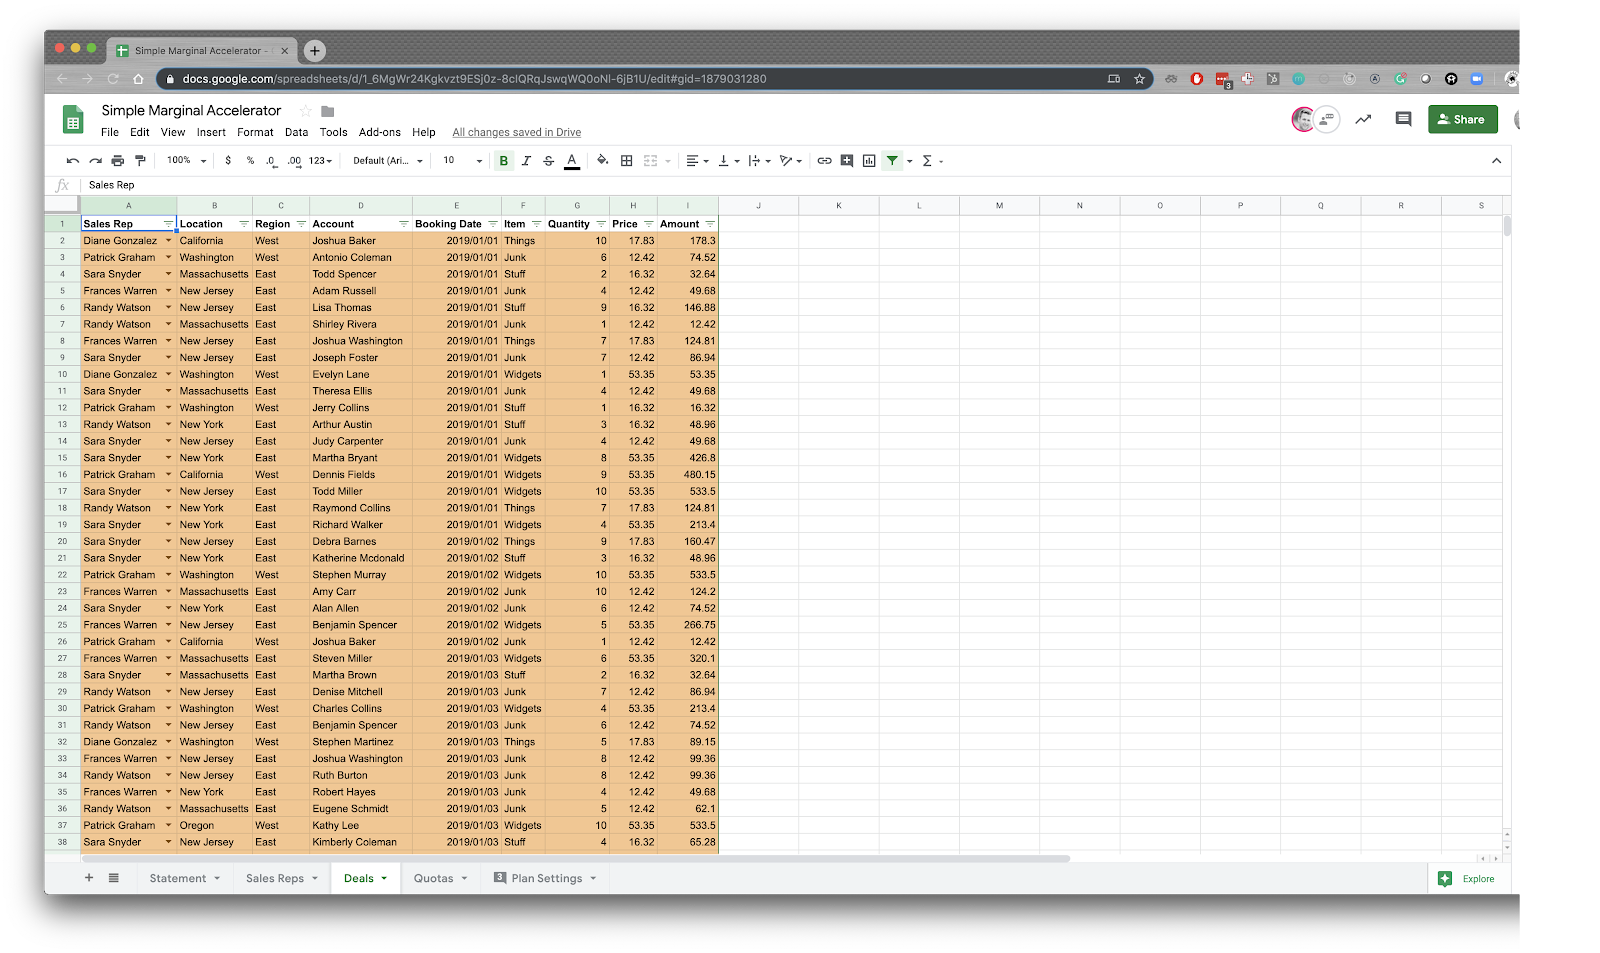Open the Paint format tool
The height and width of the screenshot is (953, 1600).
pos(142,160)
